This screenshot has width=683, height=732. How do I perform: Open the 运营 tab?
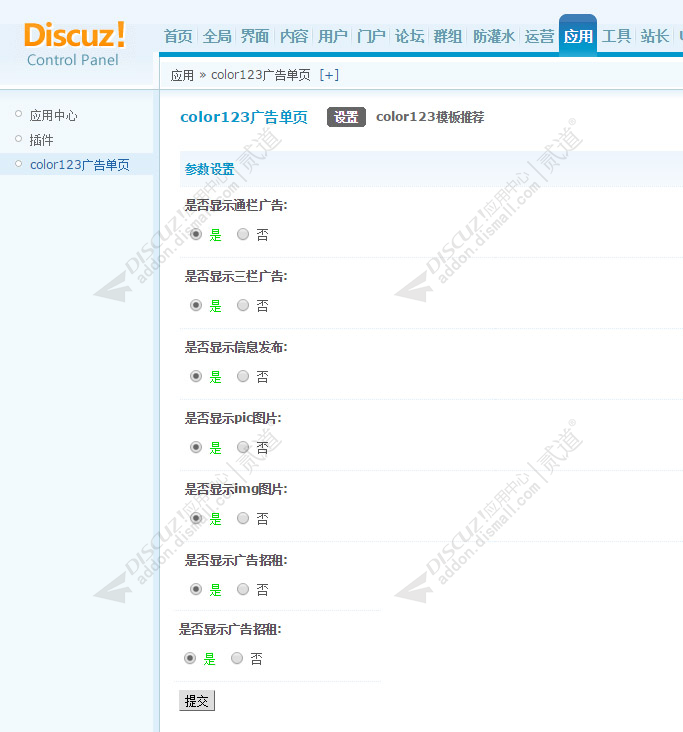coord(539,36)
